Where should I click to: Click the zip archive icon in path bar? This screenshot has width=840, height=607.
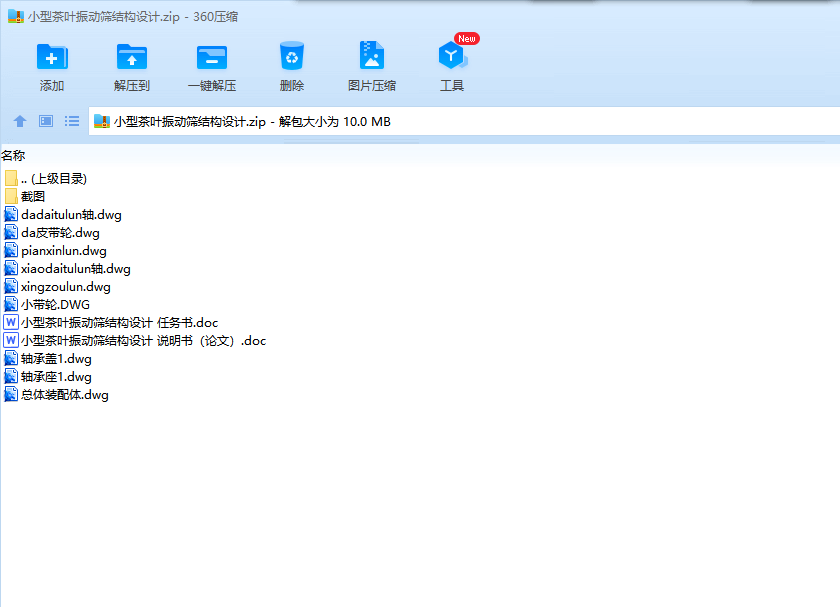102,122
